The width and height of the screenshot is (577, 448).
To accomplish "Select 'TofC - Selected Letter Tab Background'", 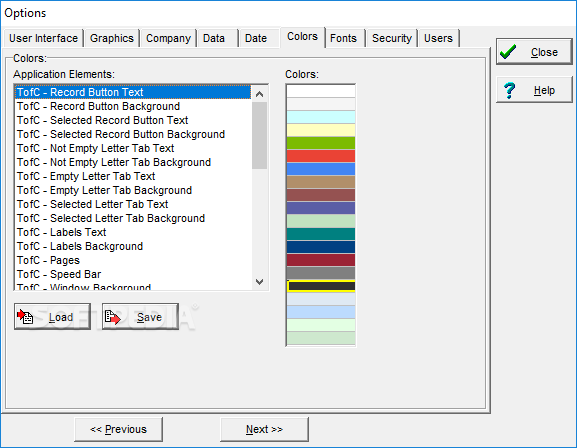I will (133, 218).
